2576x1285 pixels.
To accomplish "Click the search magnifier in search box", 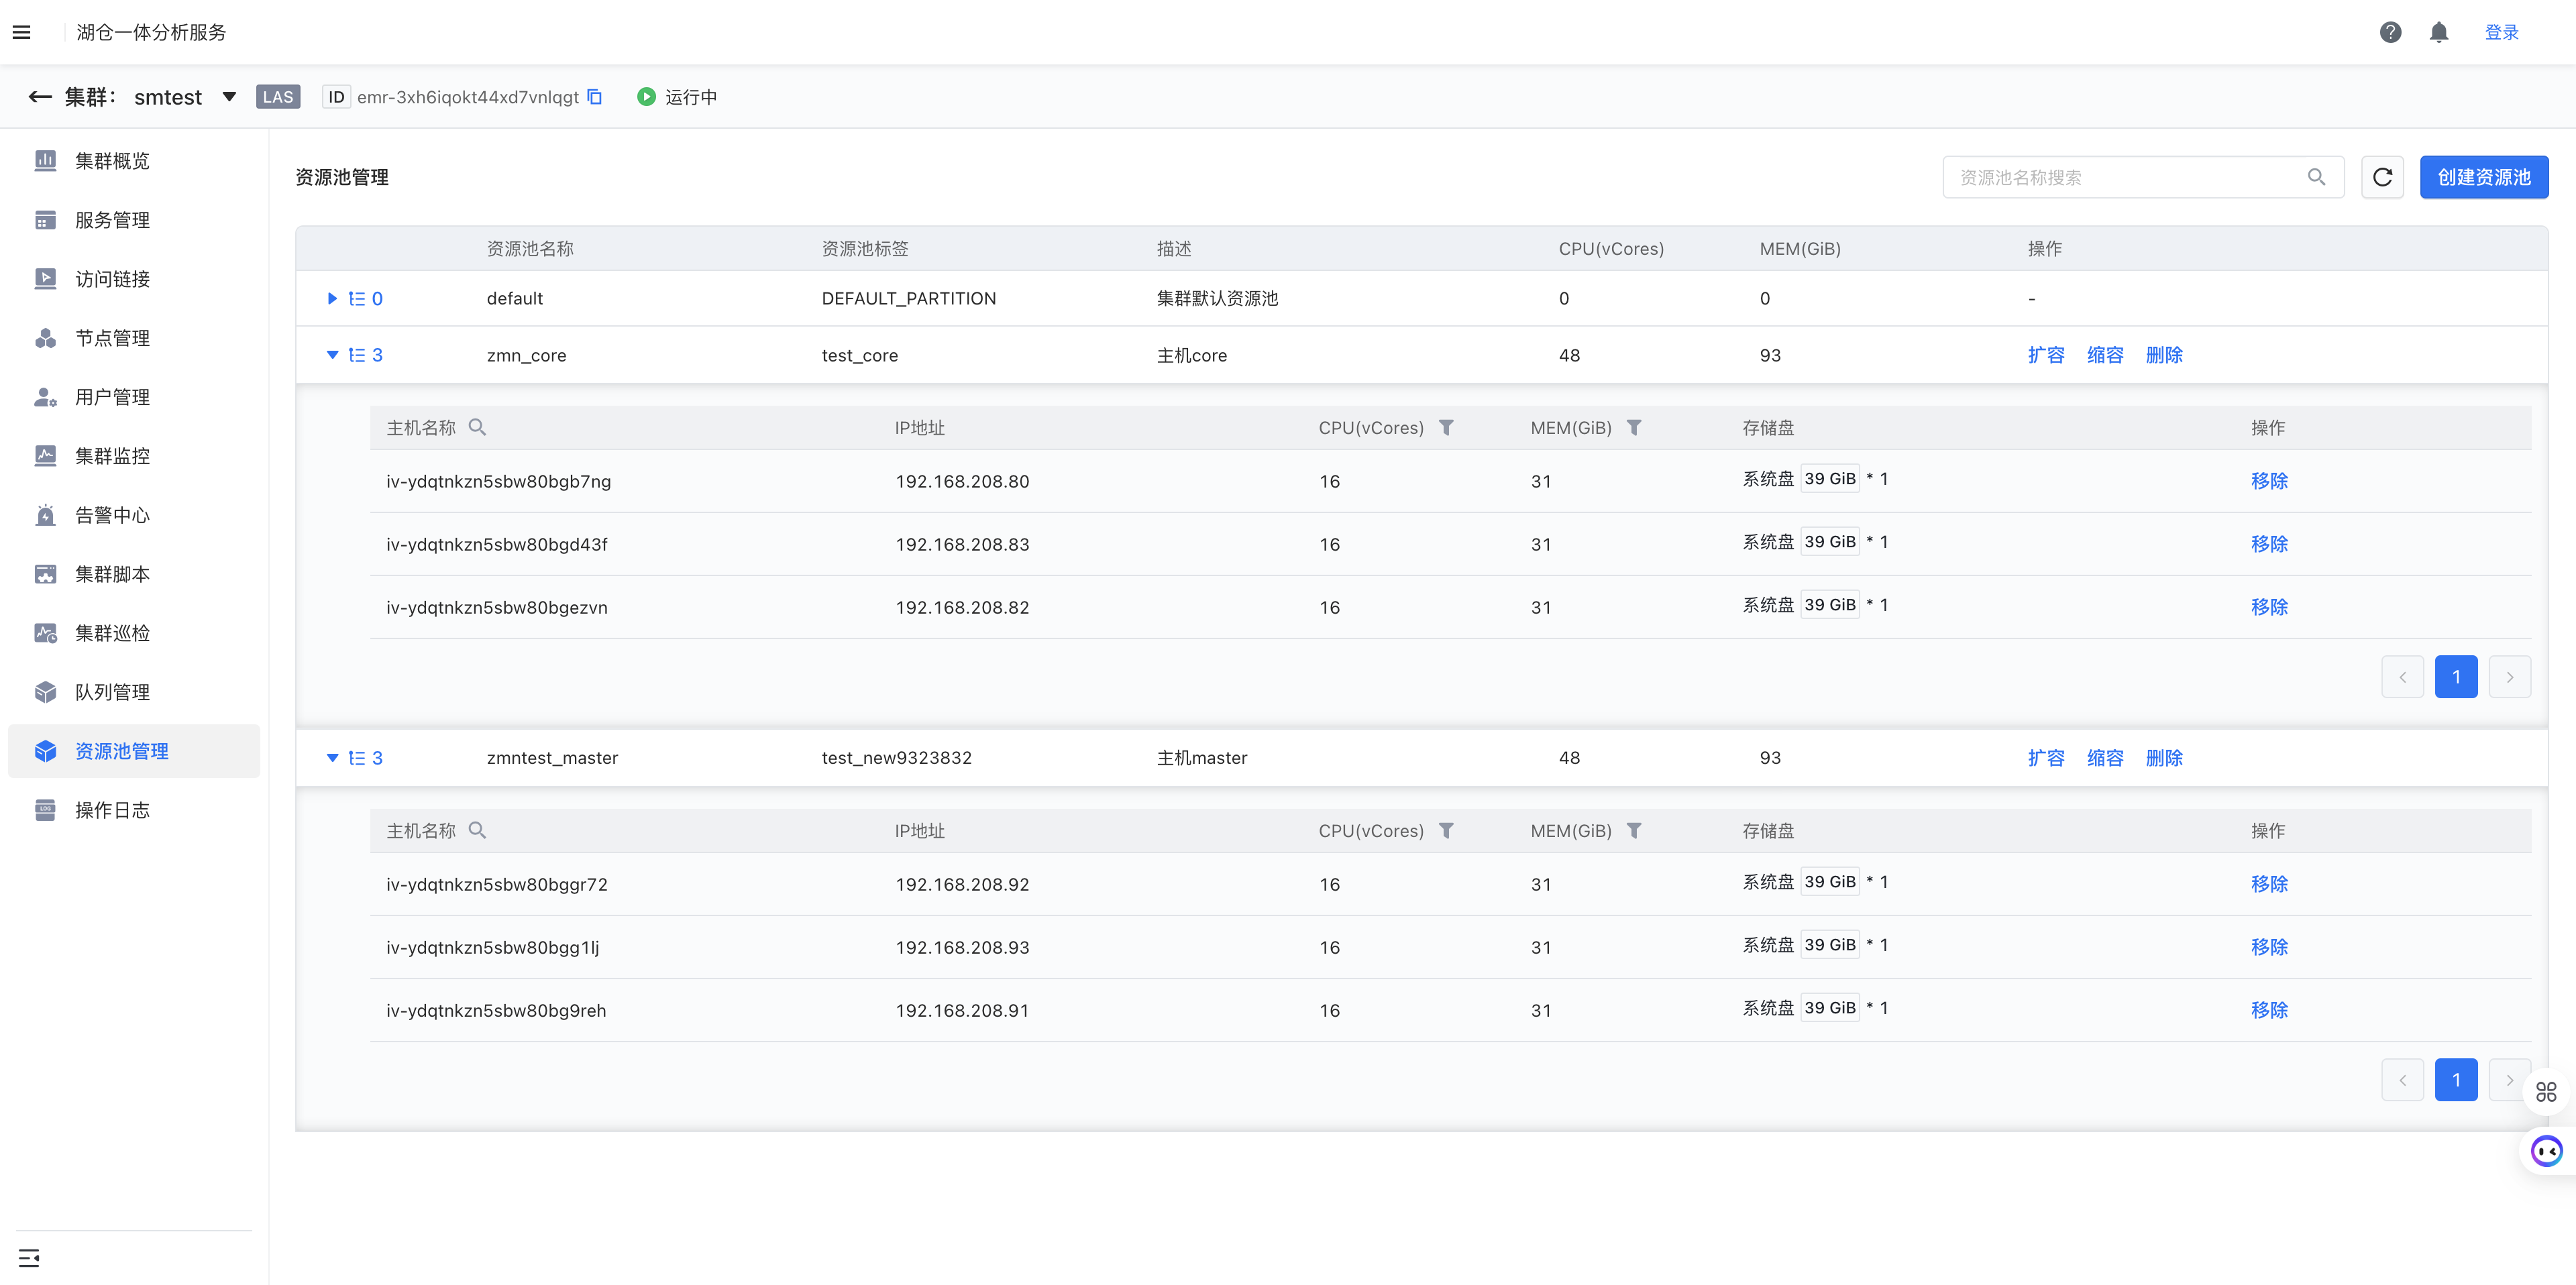I will [x=2316, y=177].
